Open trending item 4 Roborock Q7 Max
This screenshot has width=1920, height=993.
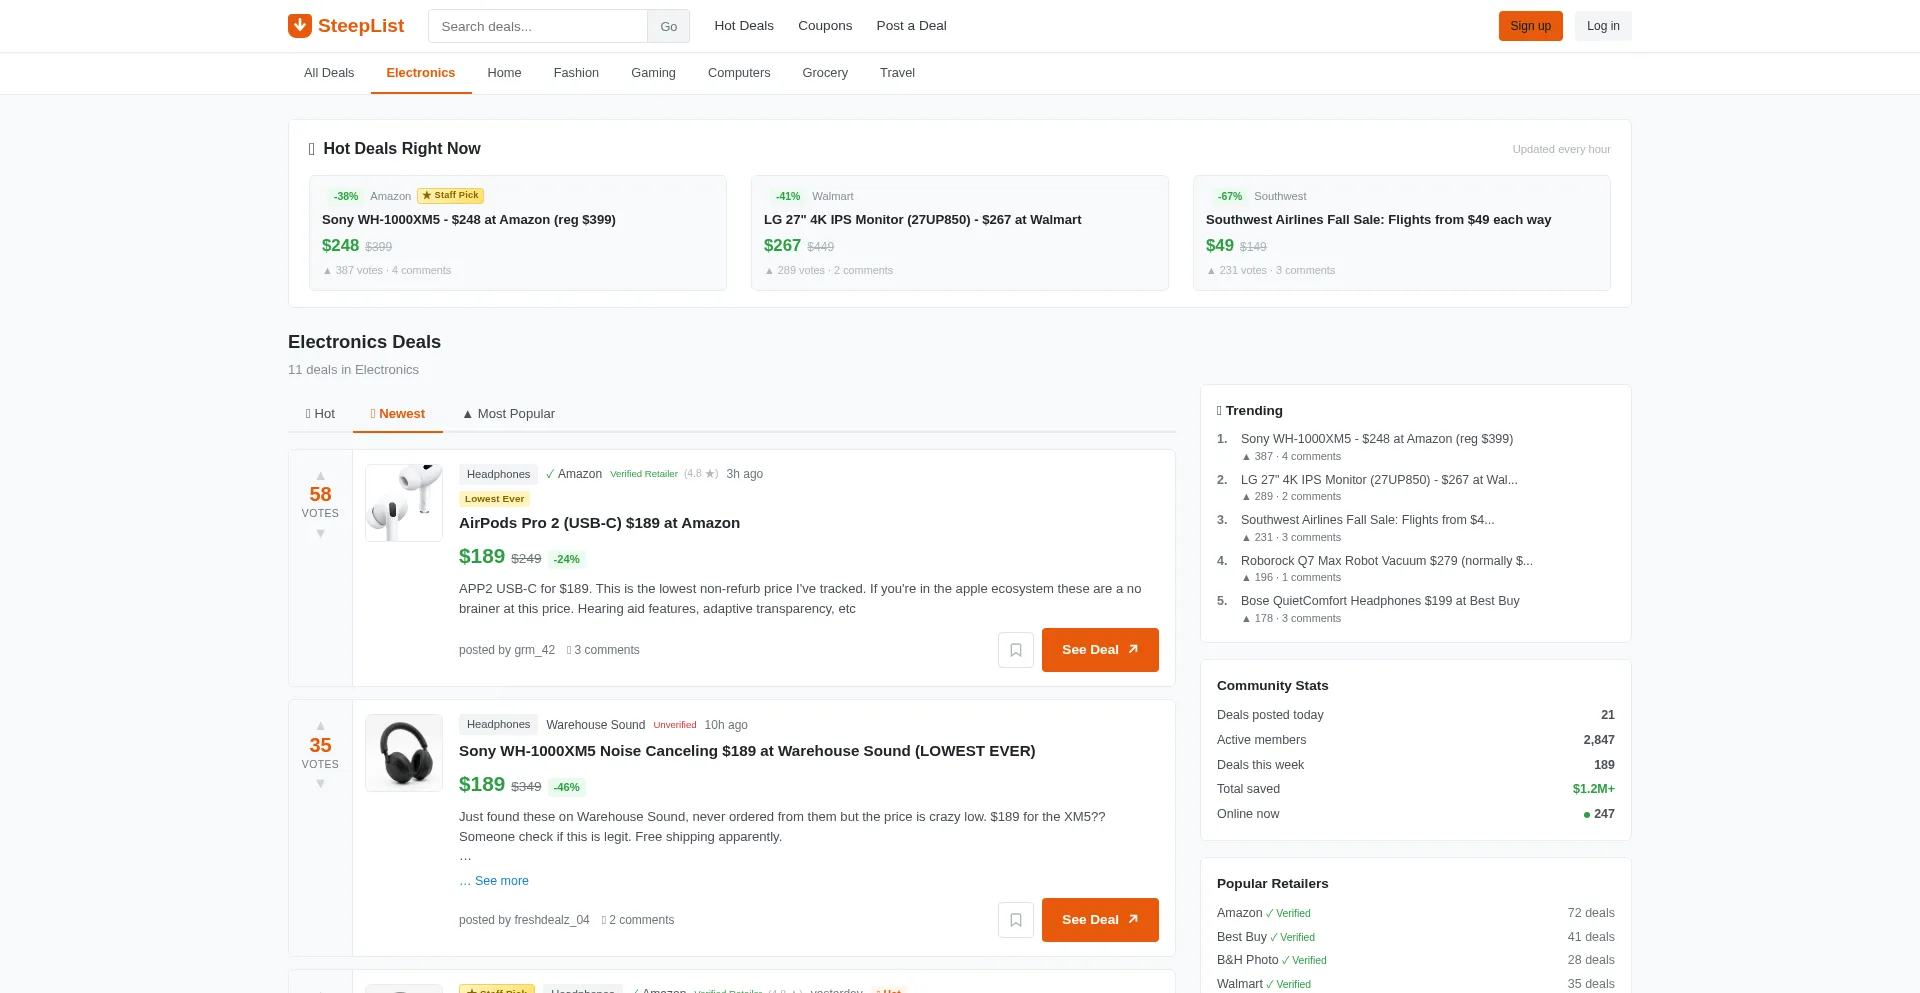(1386, 561)
